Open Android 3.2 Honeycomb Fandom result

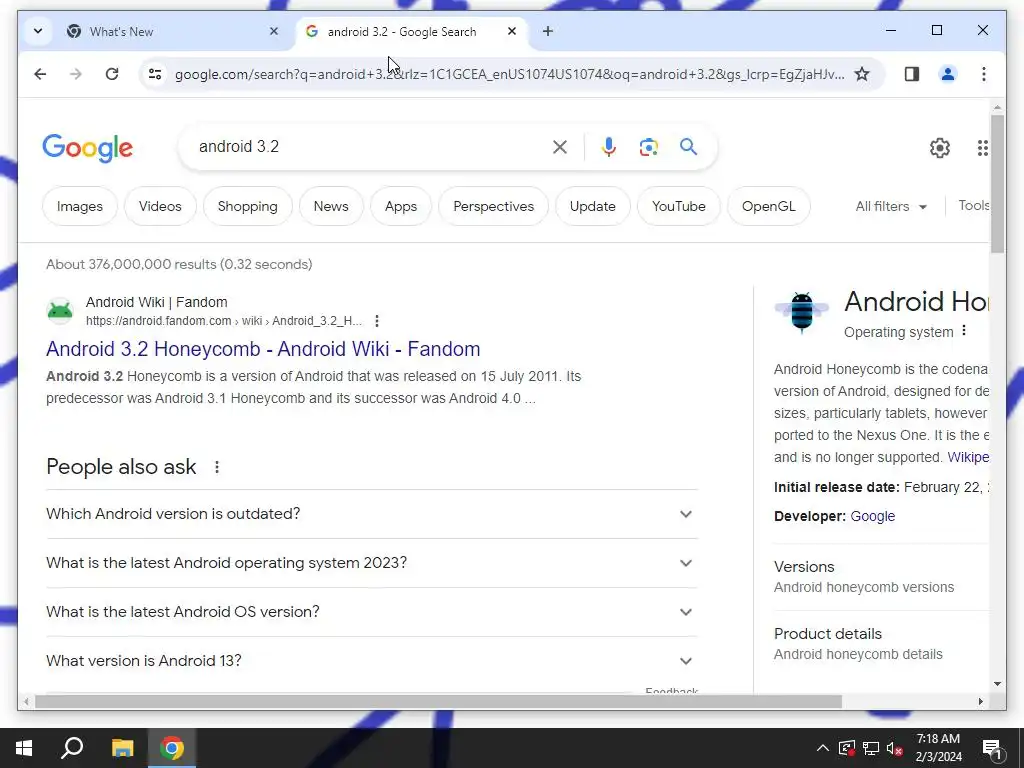(x=263, y=349)
